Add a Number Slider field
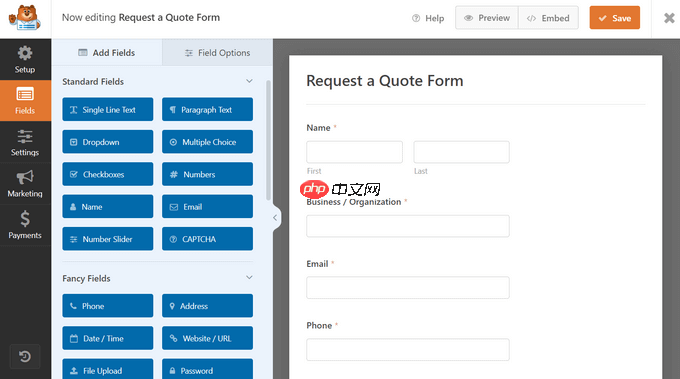680x379 pixels. click(108, 239)
